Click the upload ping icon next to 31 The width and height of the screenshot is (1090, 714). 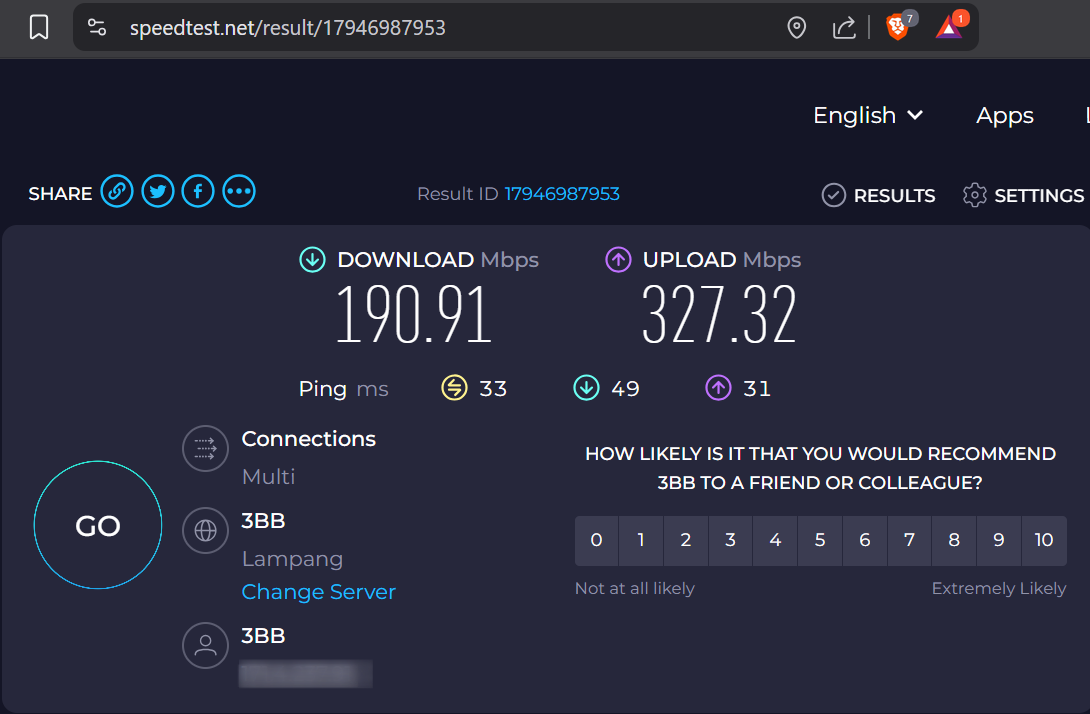coord(718,388)
